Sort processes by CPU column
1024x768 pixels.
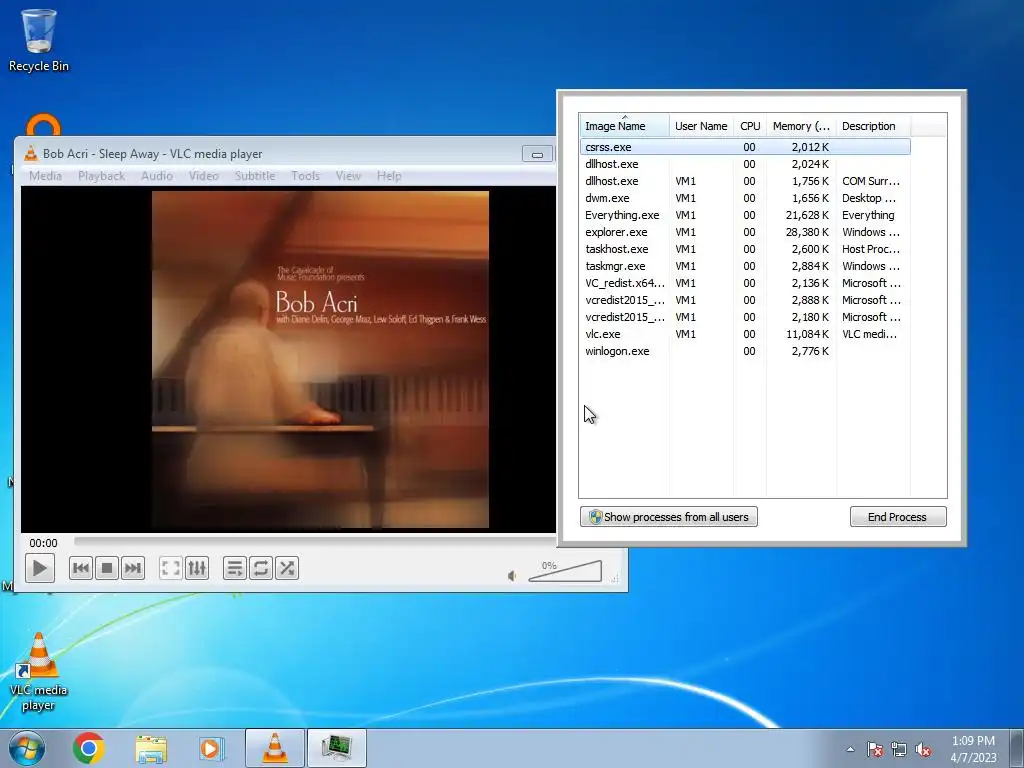pos(750,125)
